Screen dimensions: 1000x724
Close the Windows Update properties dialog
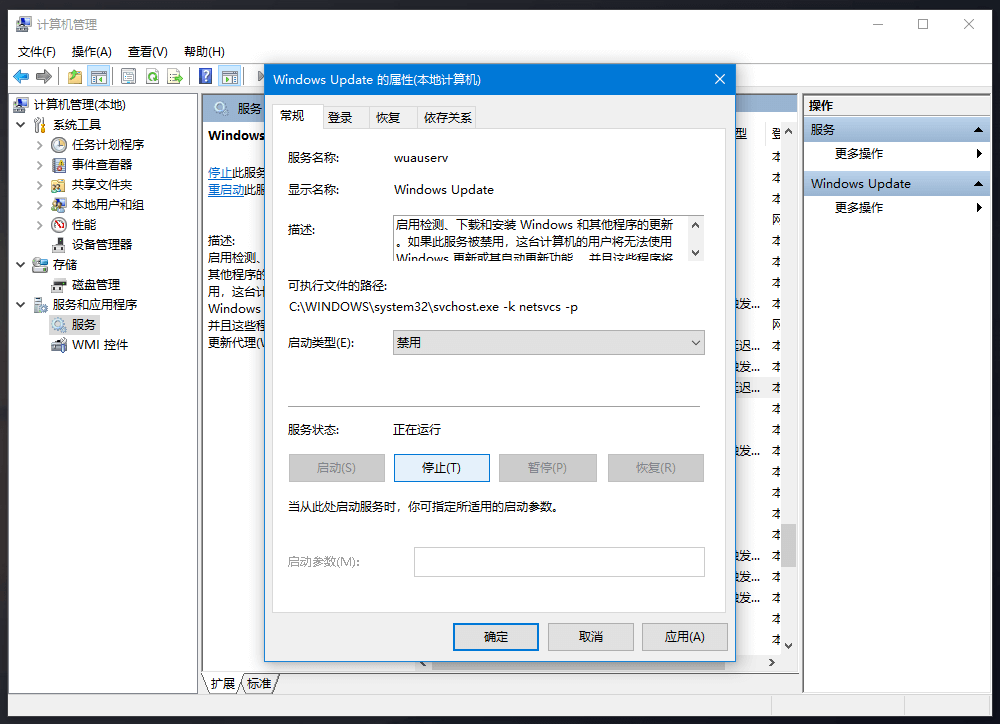(x=720, y=79)
